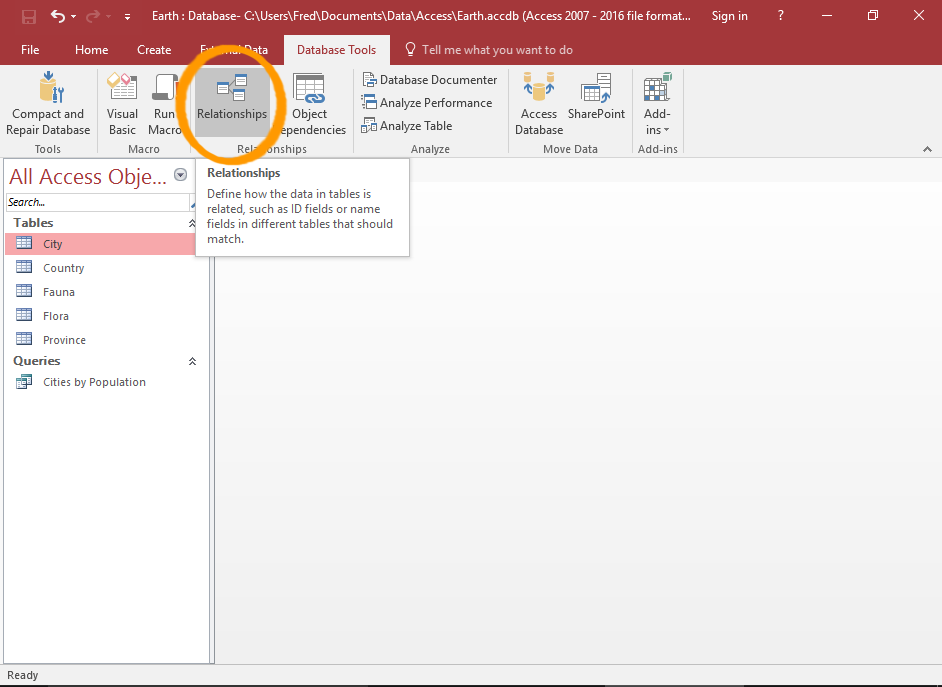Collapse the Queries group
This screenshot has width=942, height=687.
pyautogui.click(x=192, y=362)
